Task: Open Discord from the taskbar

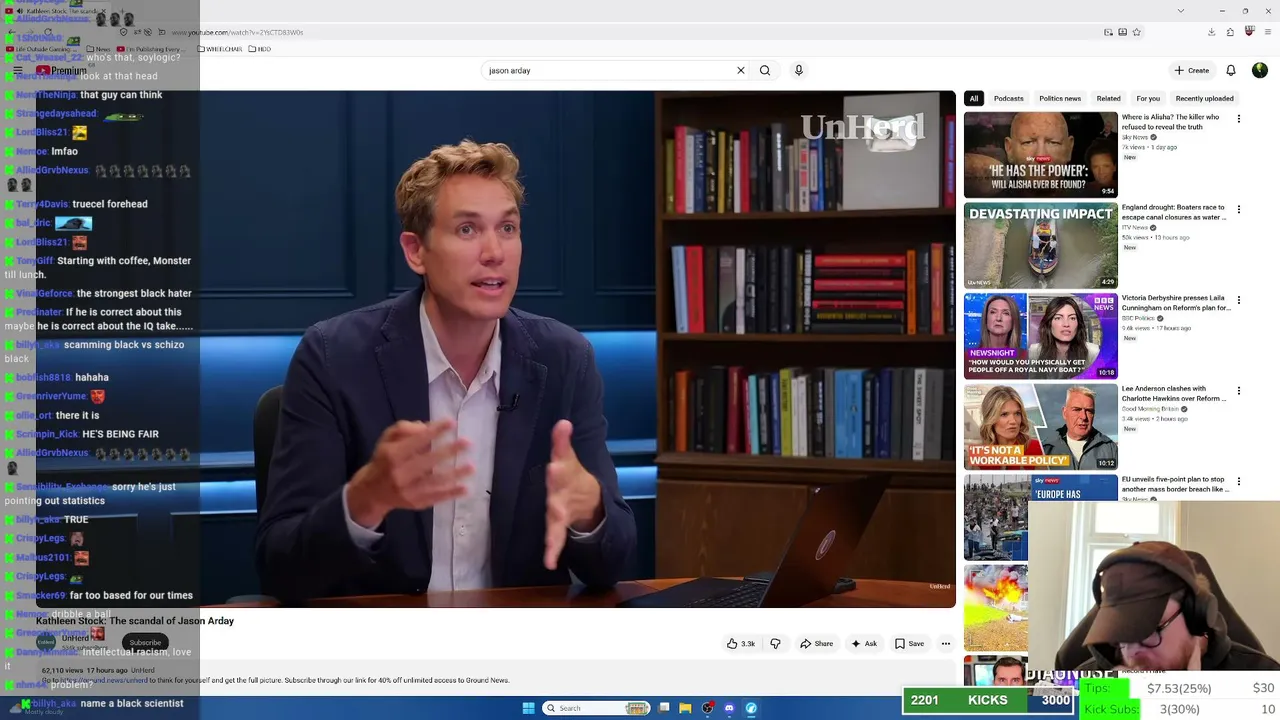Action: click(729, 708)
